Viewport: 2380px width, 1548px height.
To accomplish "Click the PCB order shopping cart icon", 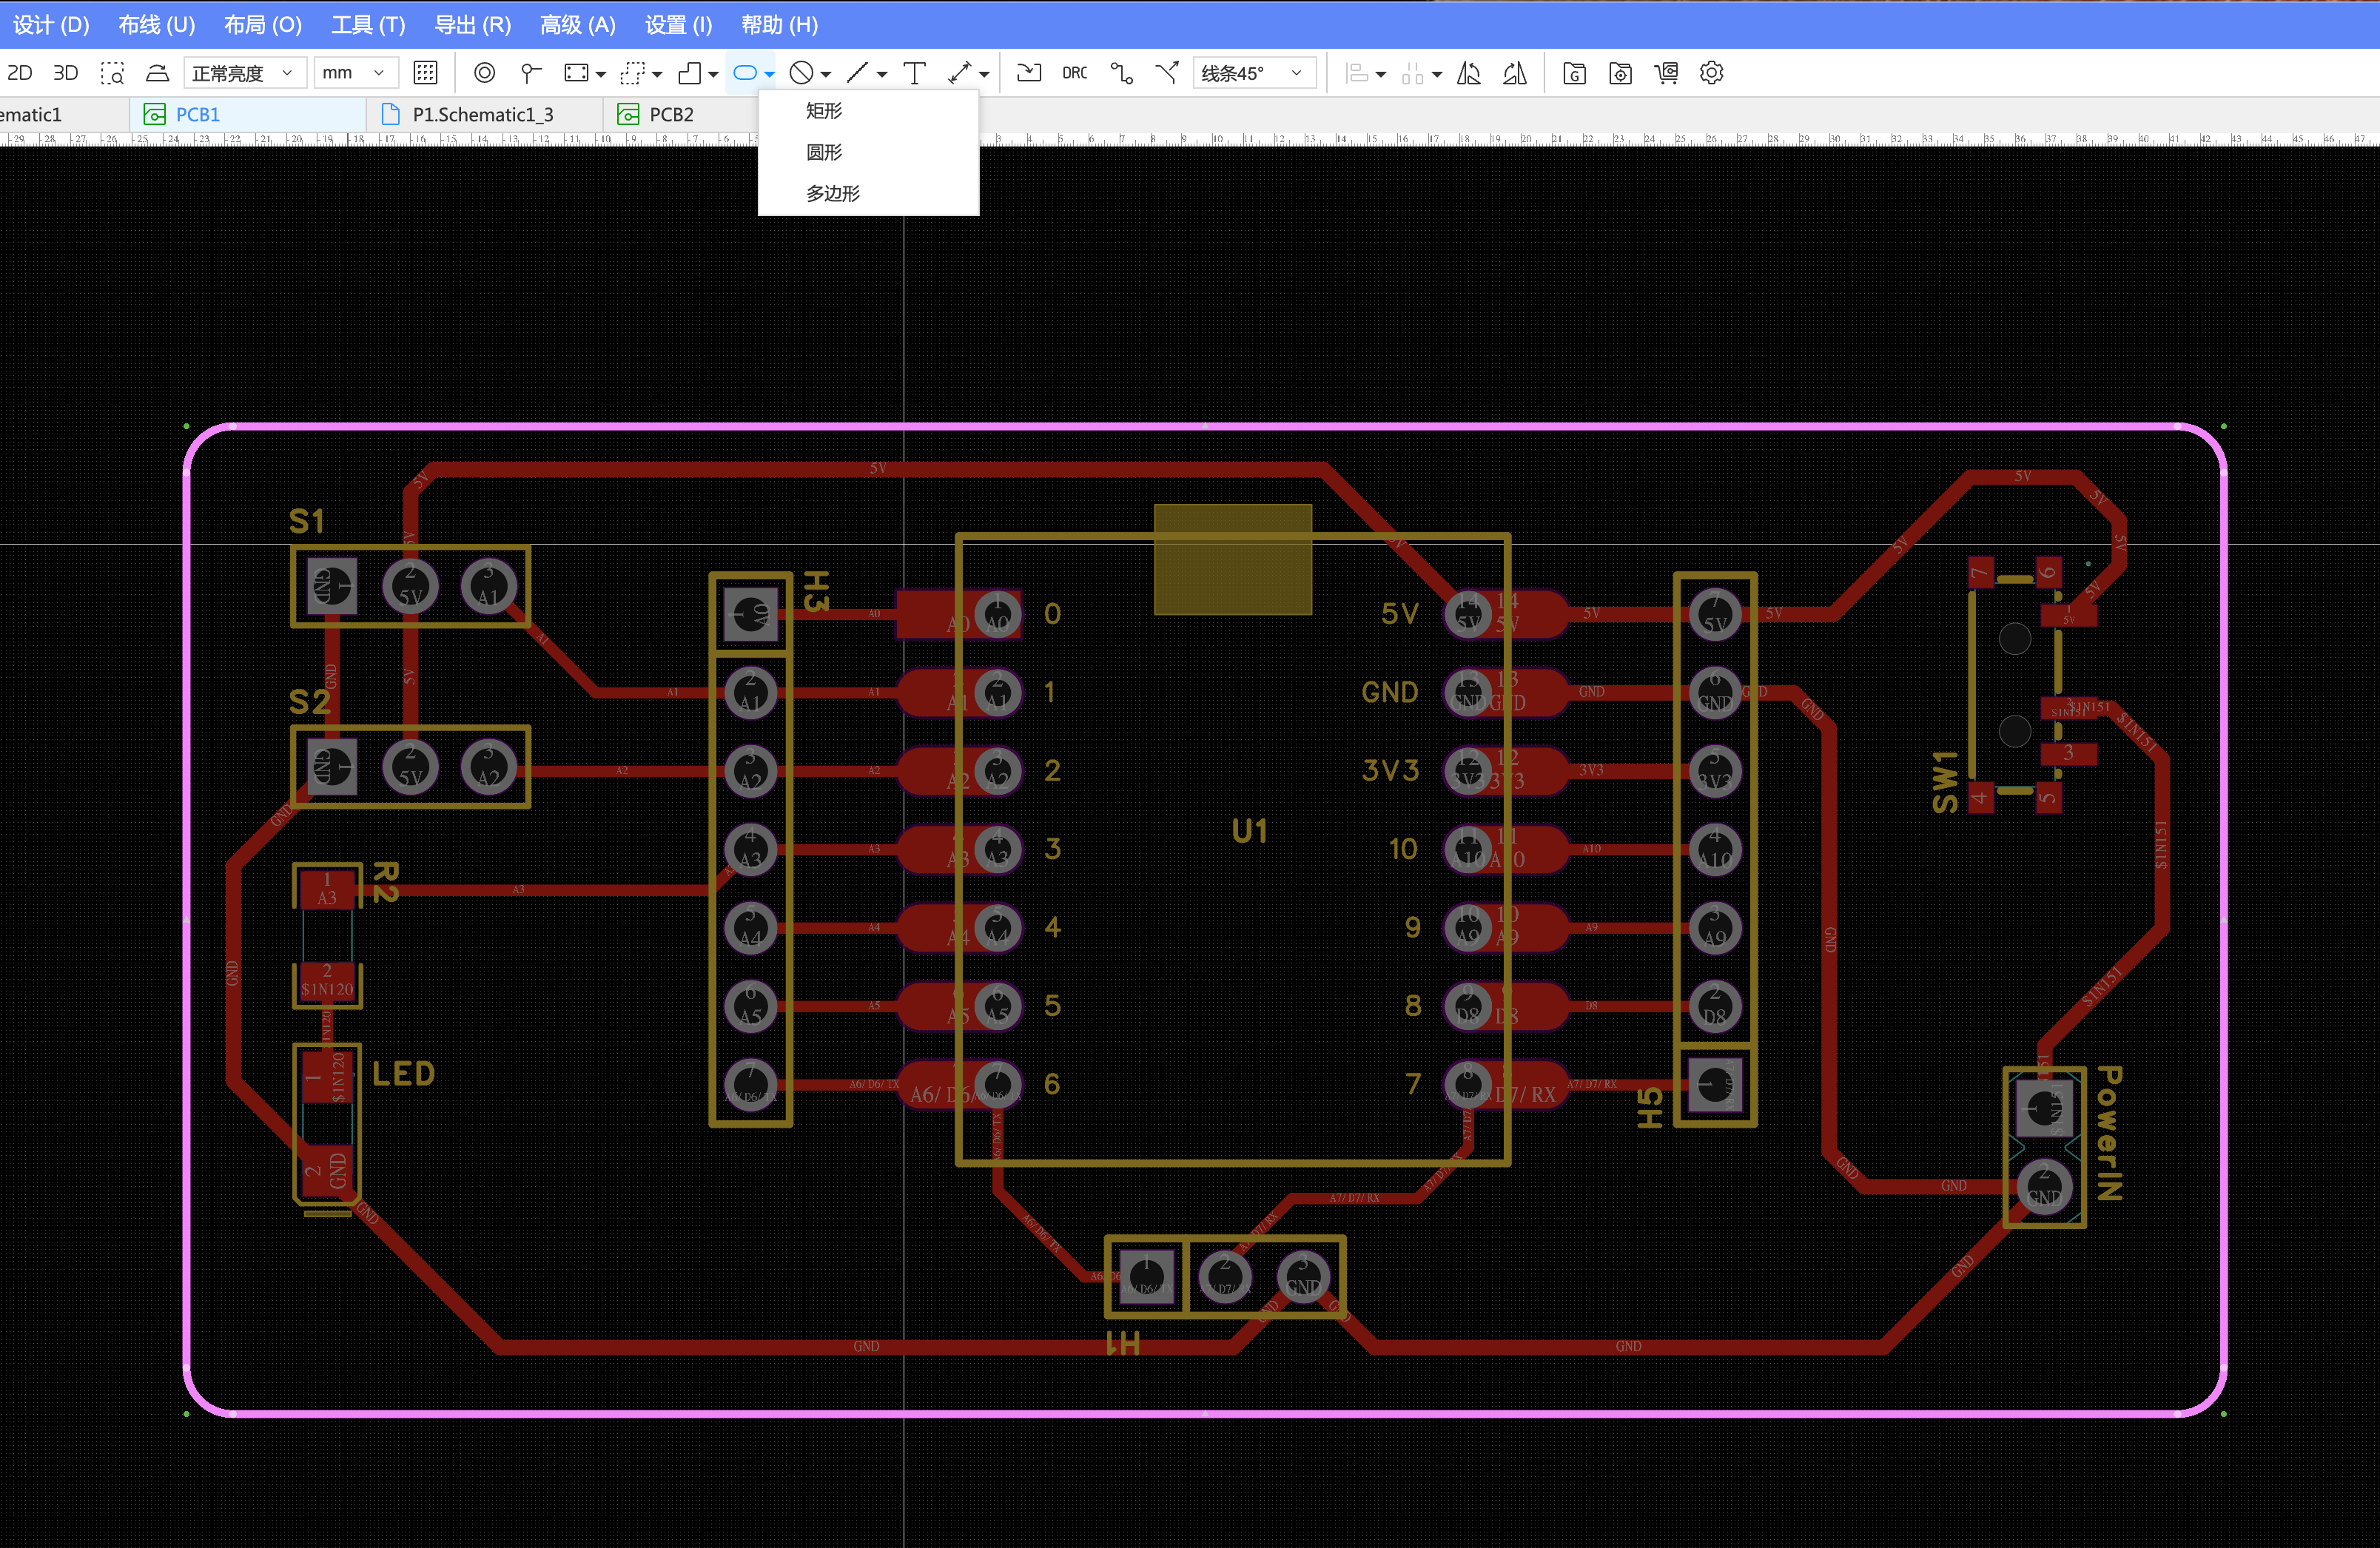I will tap(1666, 73).
